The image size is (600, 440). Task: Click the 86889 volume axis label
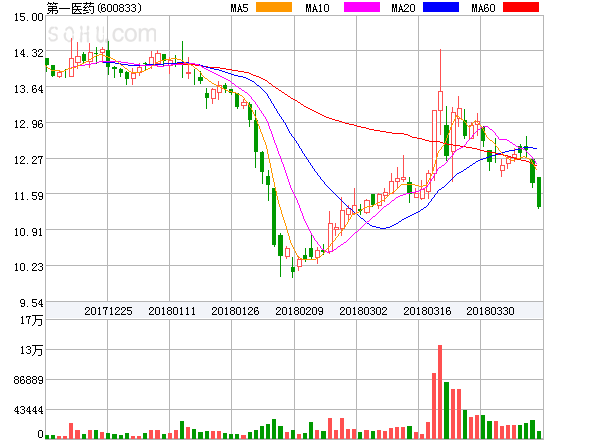(29, 380)
